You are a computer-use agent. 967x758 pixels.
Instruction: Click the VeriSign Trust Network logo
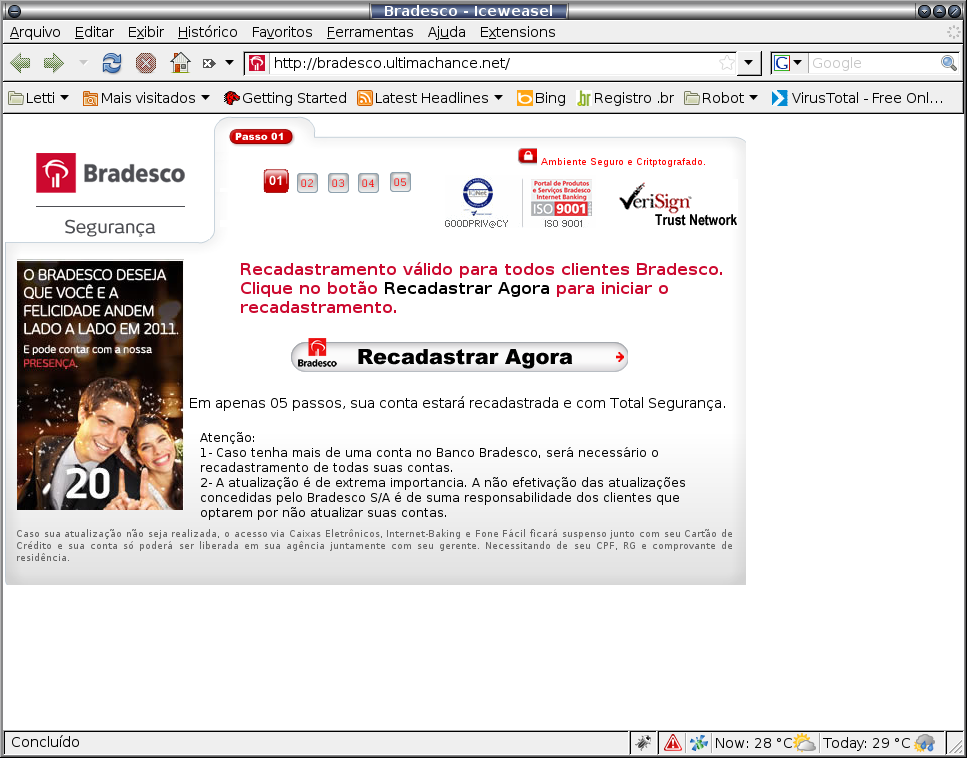tap(678, 205)
